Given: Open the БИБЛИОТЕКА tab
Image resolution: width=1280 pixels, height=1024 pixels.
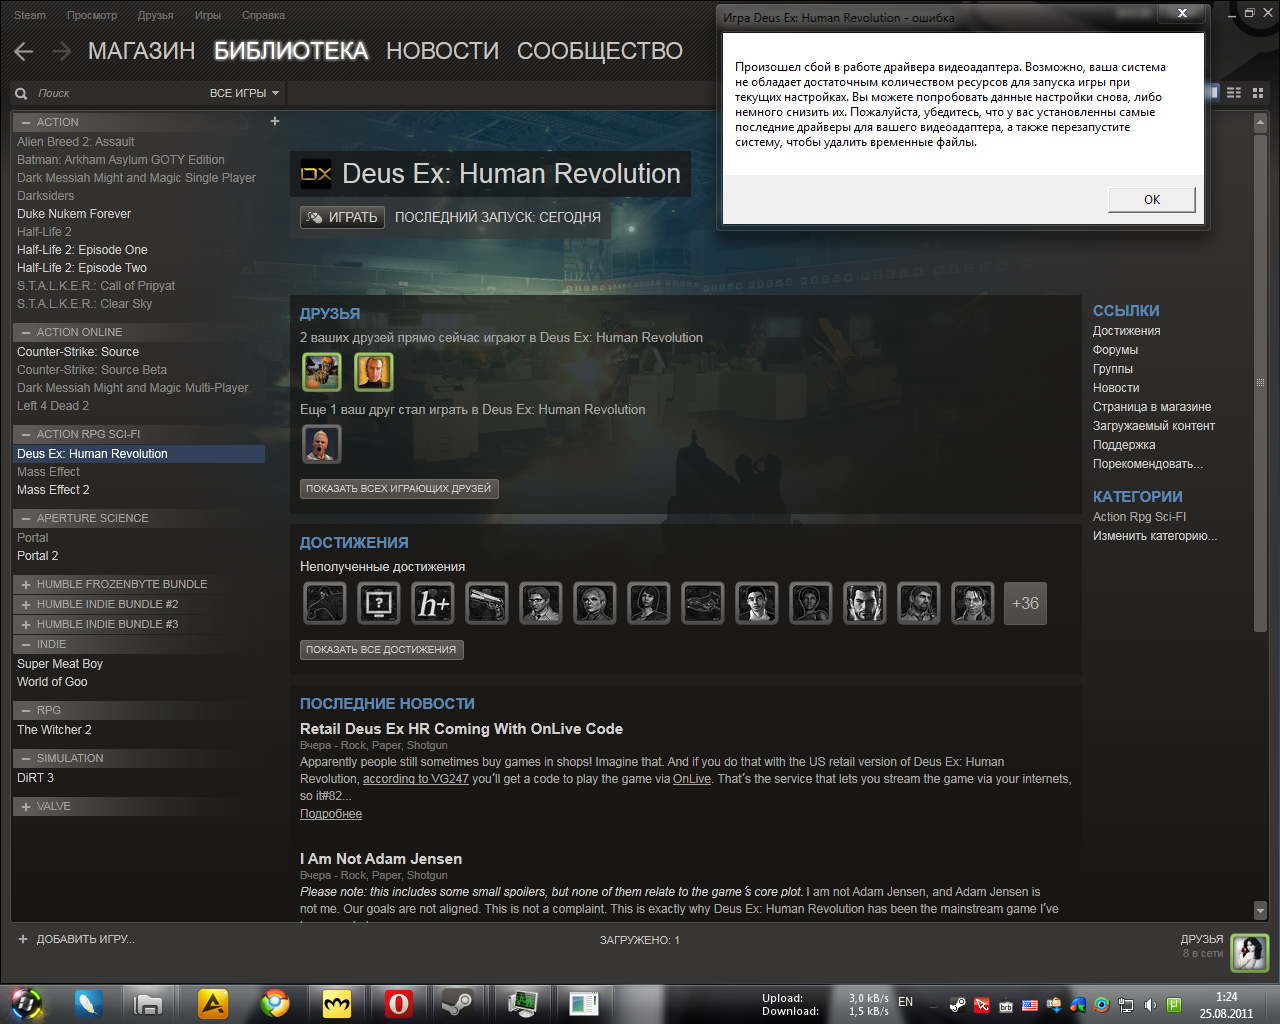Looking at the screenshot, I should (291, 51).
